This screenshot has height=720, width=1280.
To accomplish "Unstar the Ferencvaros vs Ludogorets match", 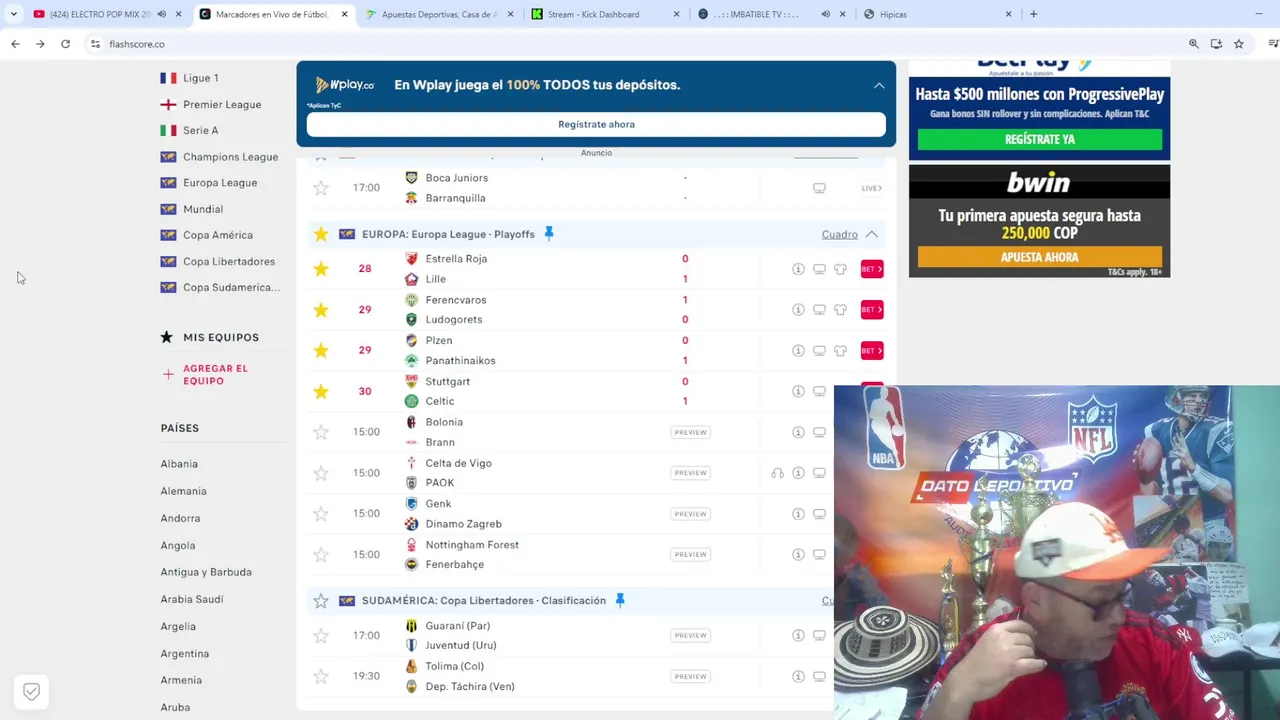I will click(x=320, y=310).
